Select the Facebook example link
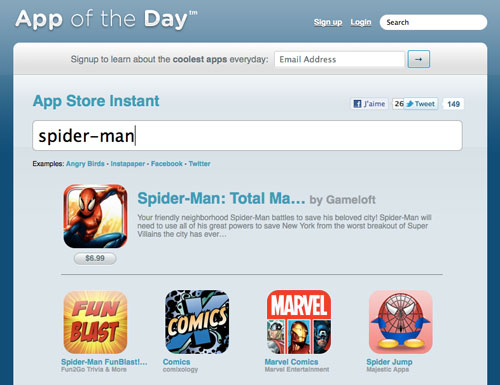 (167, 164)
